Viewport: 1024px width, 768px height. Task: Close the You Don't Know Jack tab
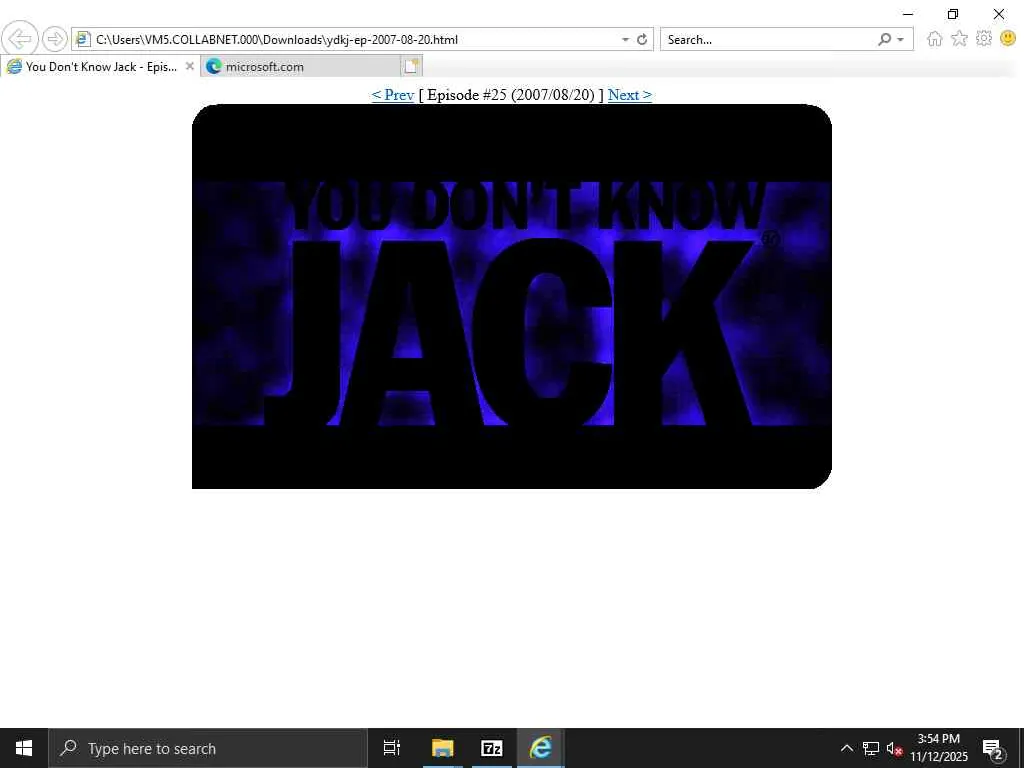[189, 66]
